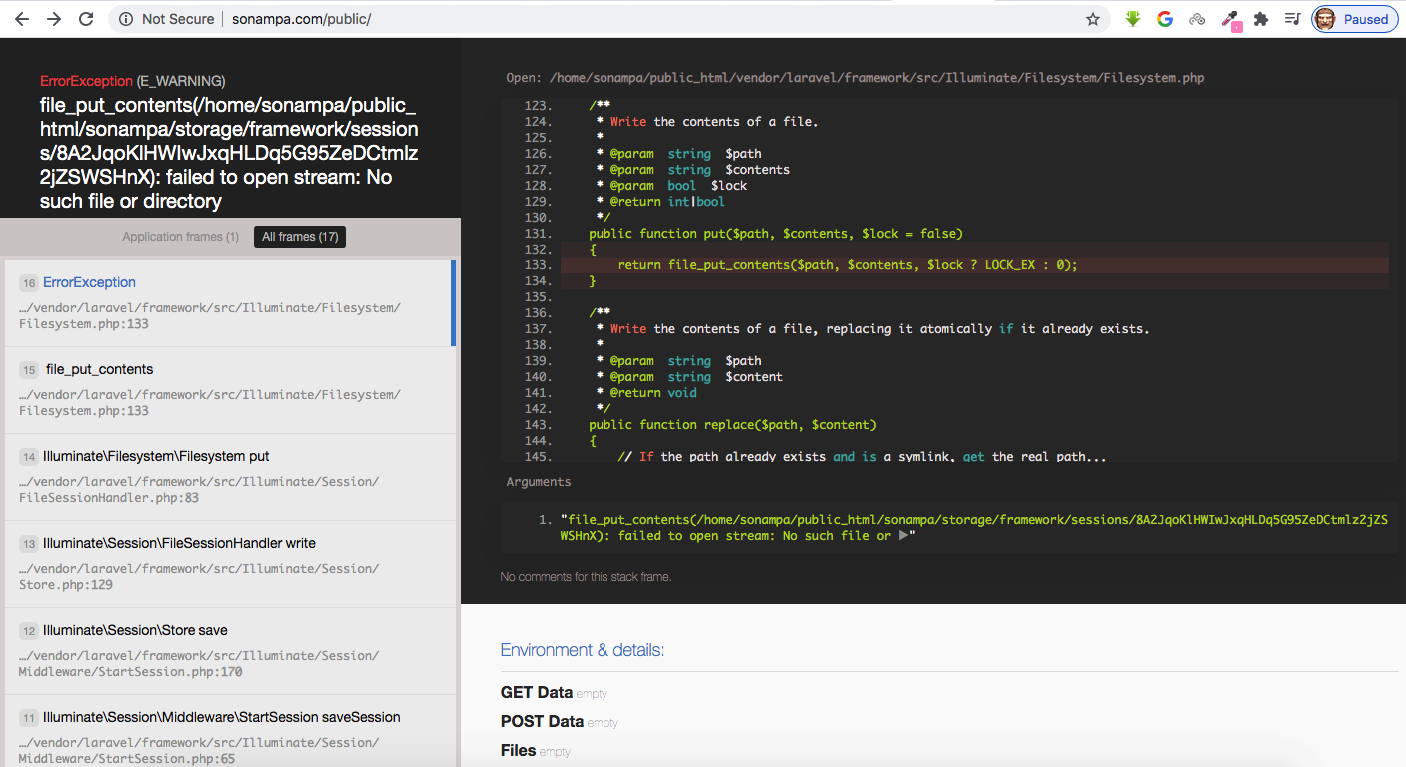
Task: Click the GET Data section label
Action: 537,692
